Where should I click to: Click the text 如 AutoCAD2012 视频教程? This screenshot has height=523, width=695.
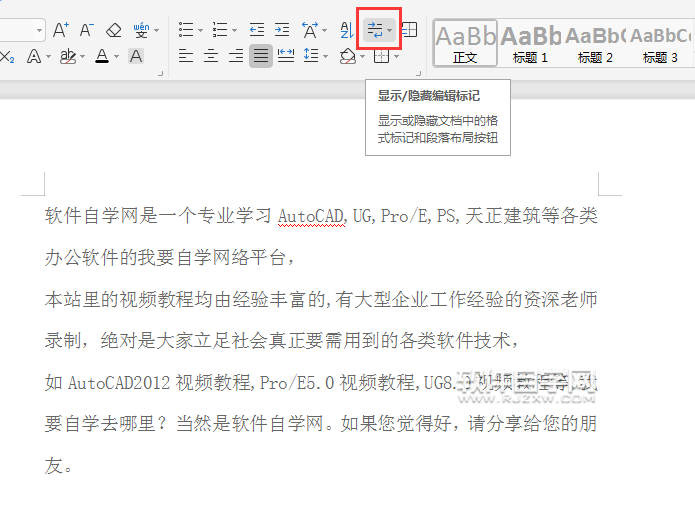(149, 382)
